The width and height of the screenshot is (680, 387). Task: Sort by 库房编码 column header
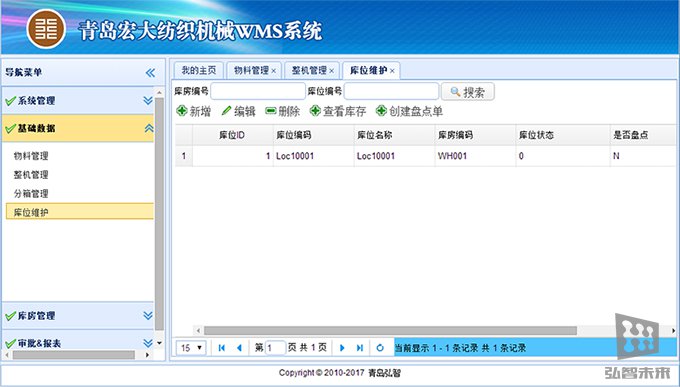pos(475,135)
